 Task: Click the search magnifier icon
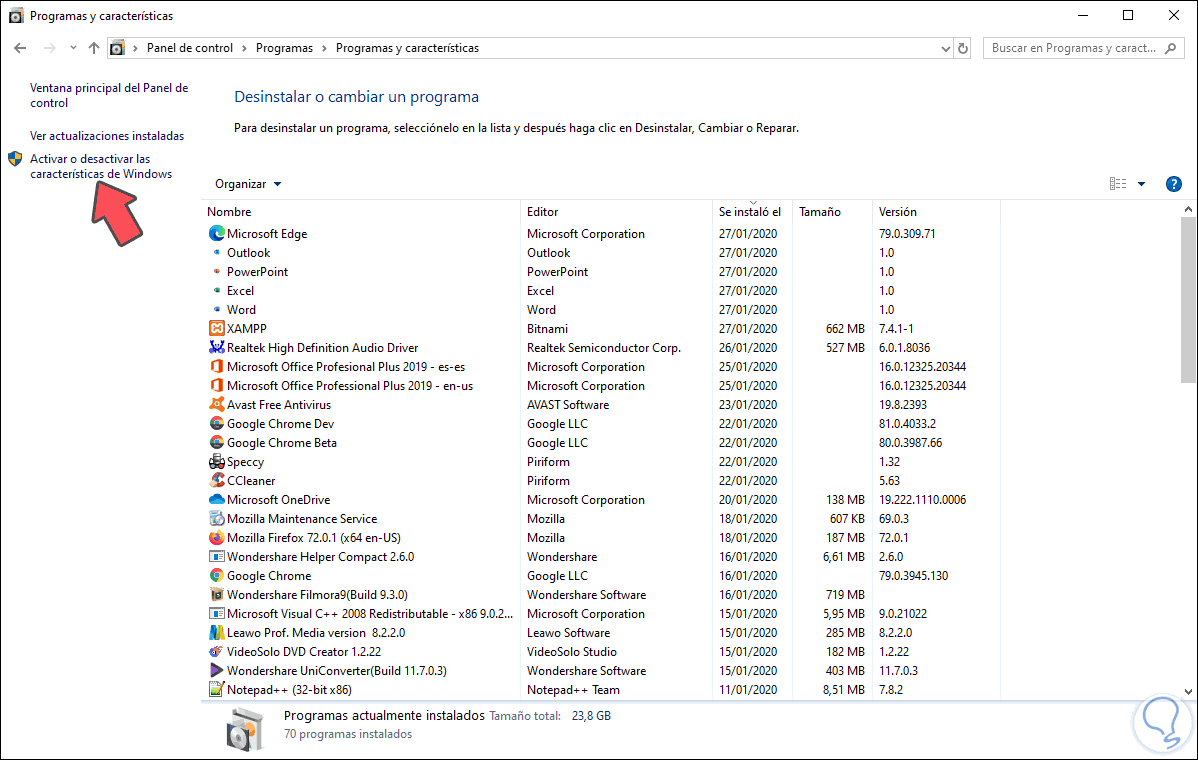(x=1170, y=48)
